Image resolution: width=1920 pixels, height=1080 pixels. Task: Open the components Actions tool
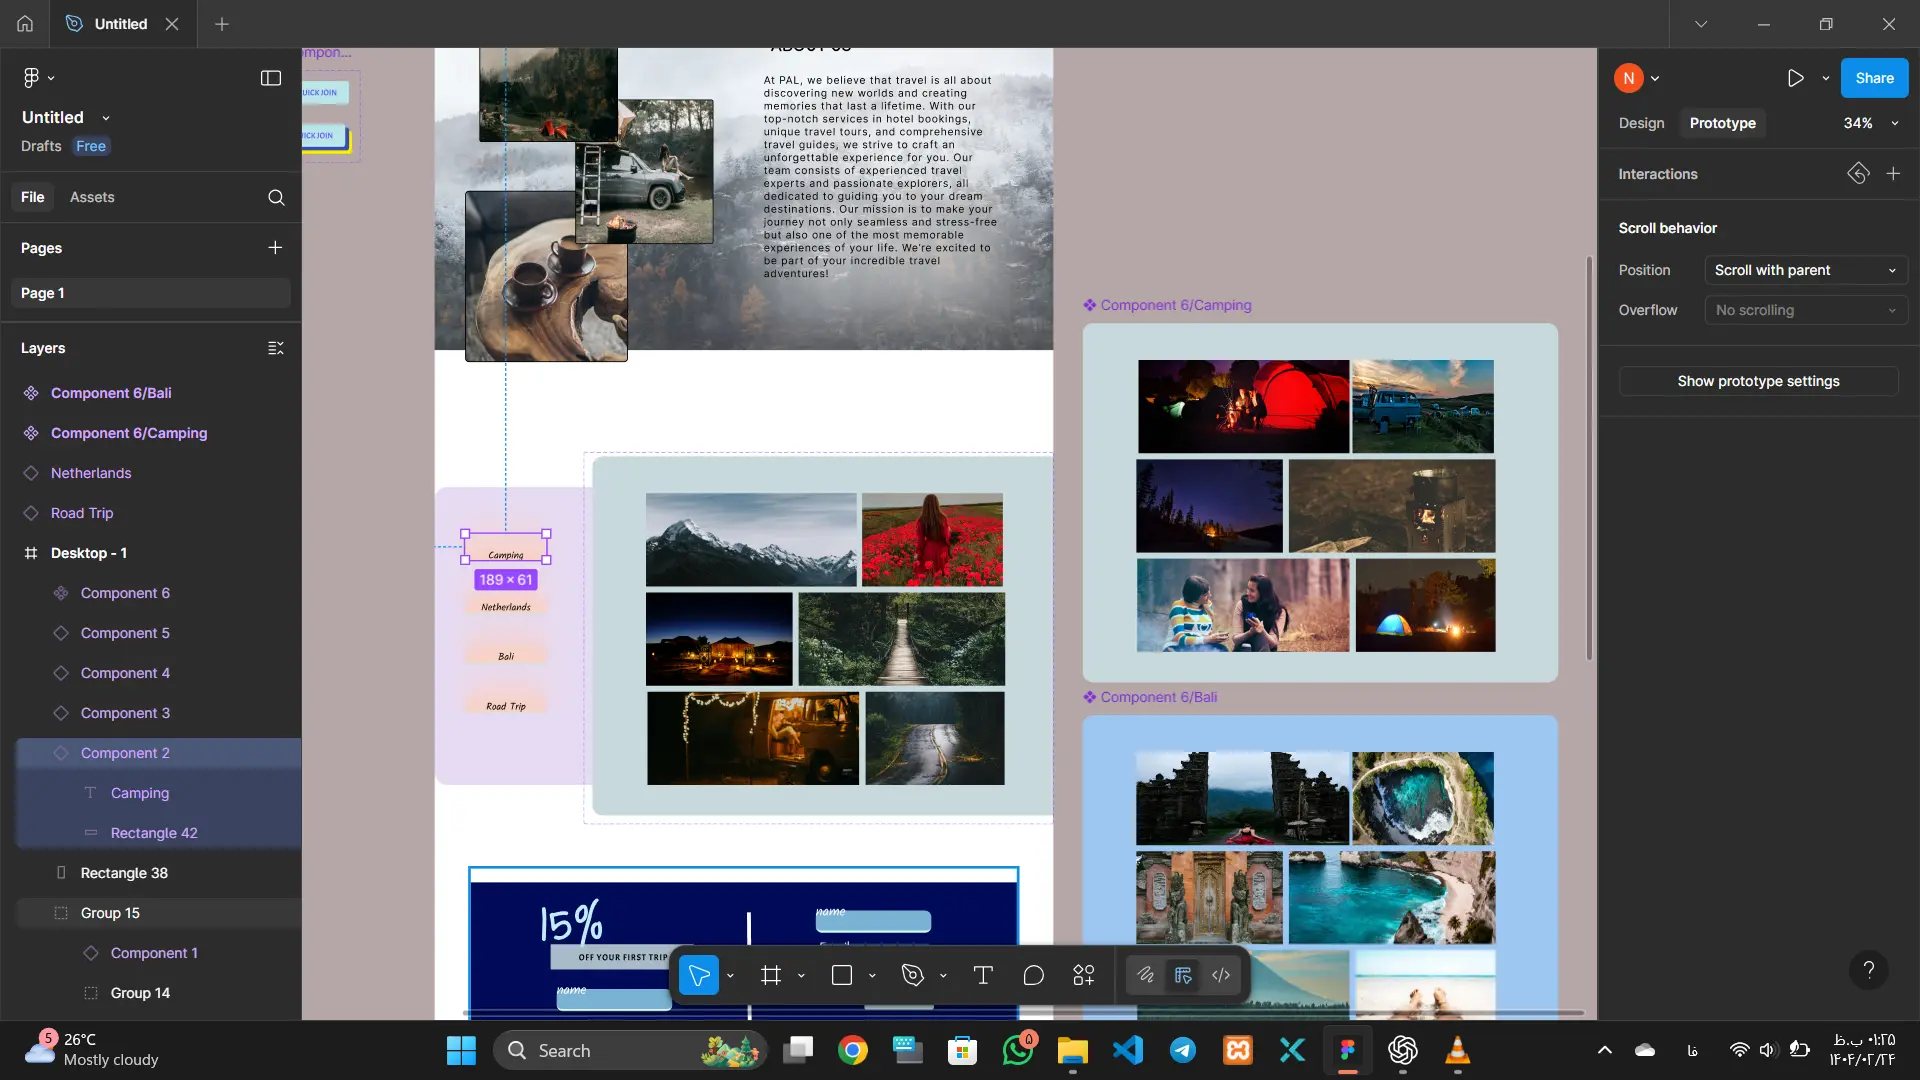pyautogui.click(x=1084, y=975)
